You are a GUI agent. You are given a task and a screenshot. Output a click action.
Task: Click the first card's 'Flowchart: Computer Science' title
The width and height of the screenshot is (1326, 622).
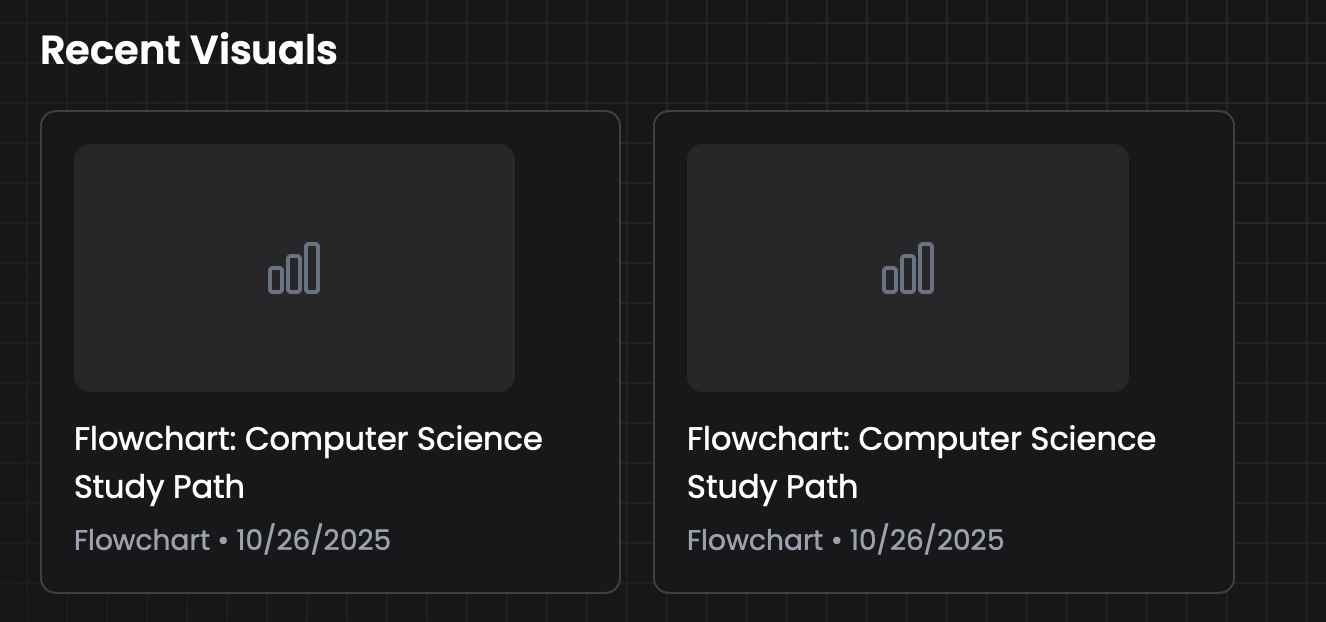click(x=308, y=439)
